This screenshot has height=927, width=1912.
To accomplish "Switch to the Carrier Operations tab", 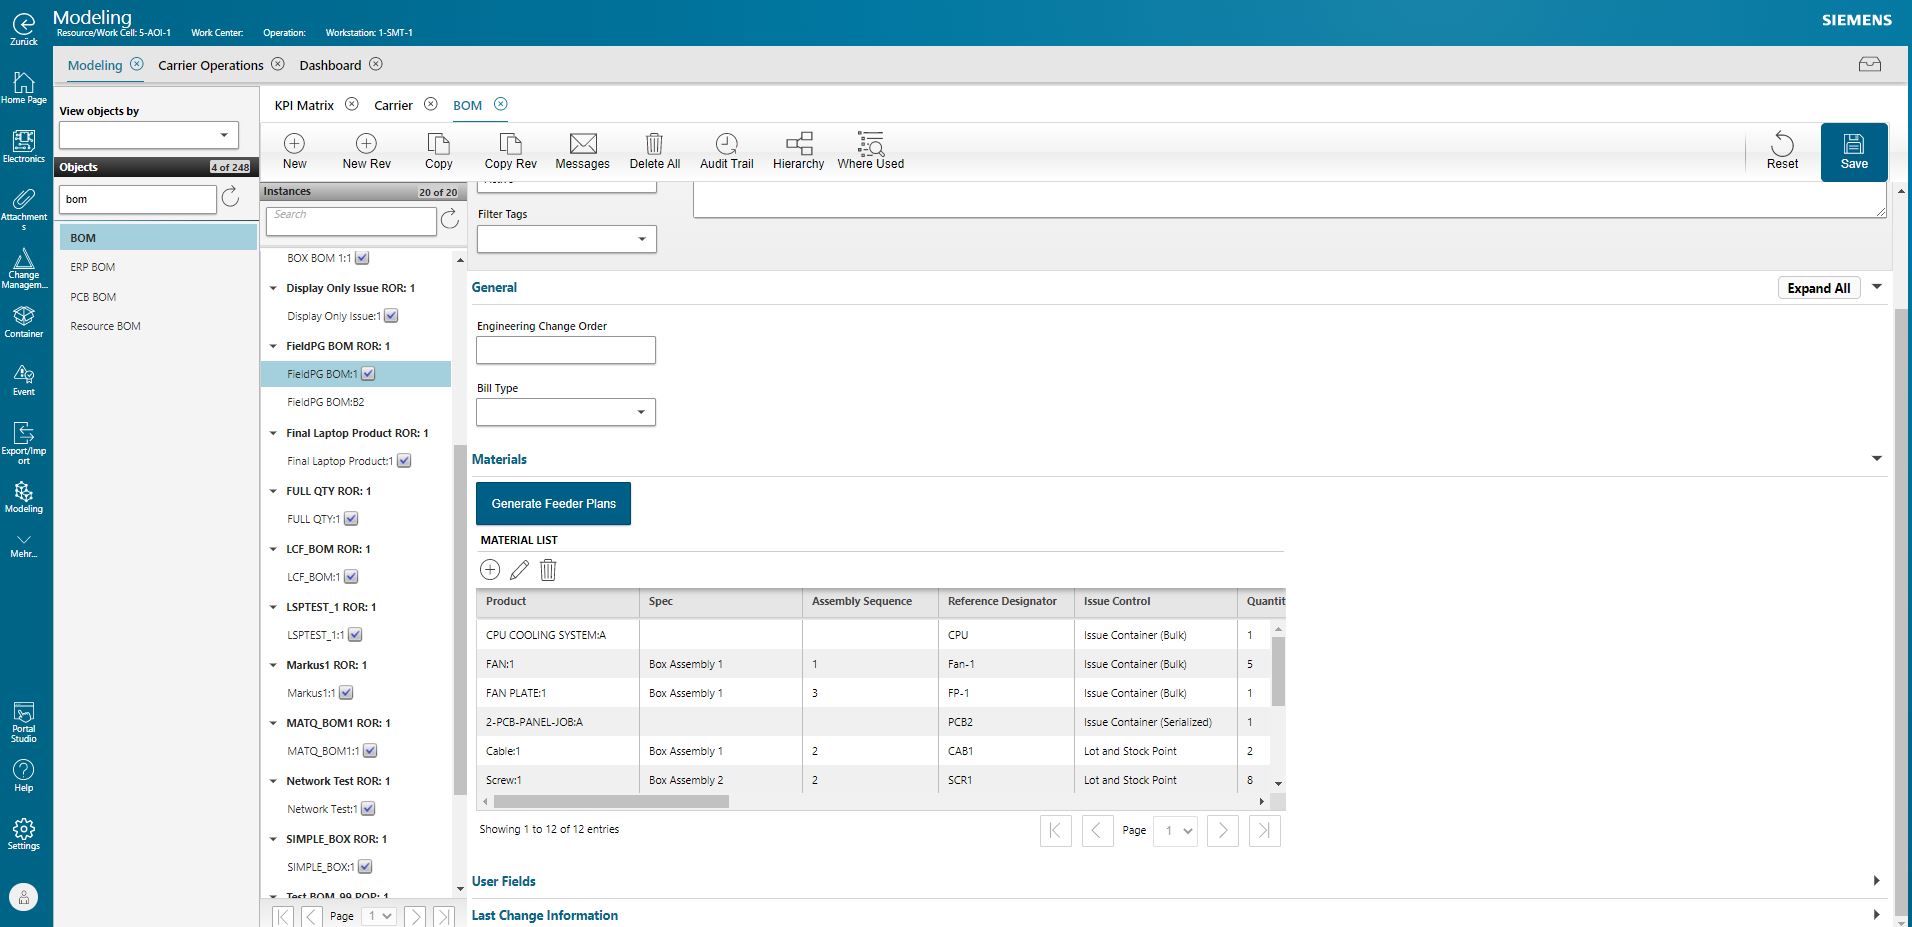I will [x=210, y=65].
